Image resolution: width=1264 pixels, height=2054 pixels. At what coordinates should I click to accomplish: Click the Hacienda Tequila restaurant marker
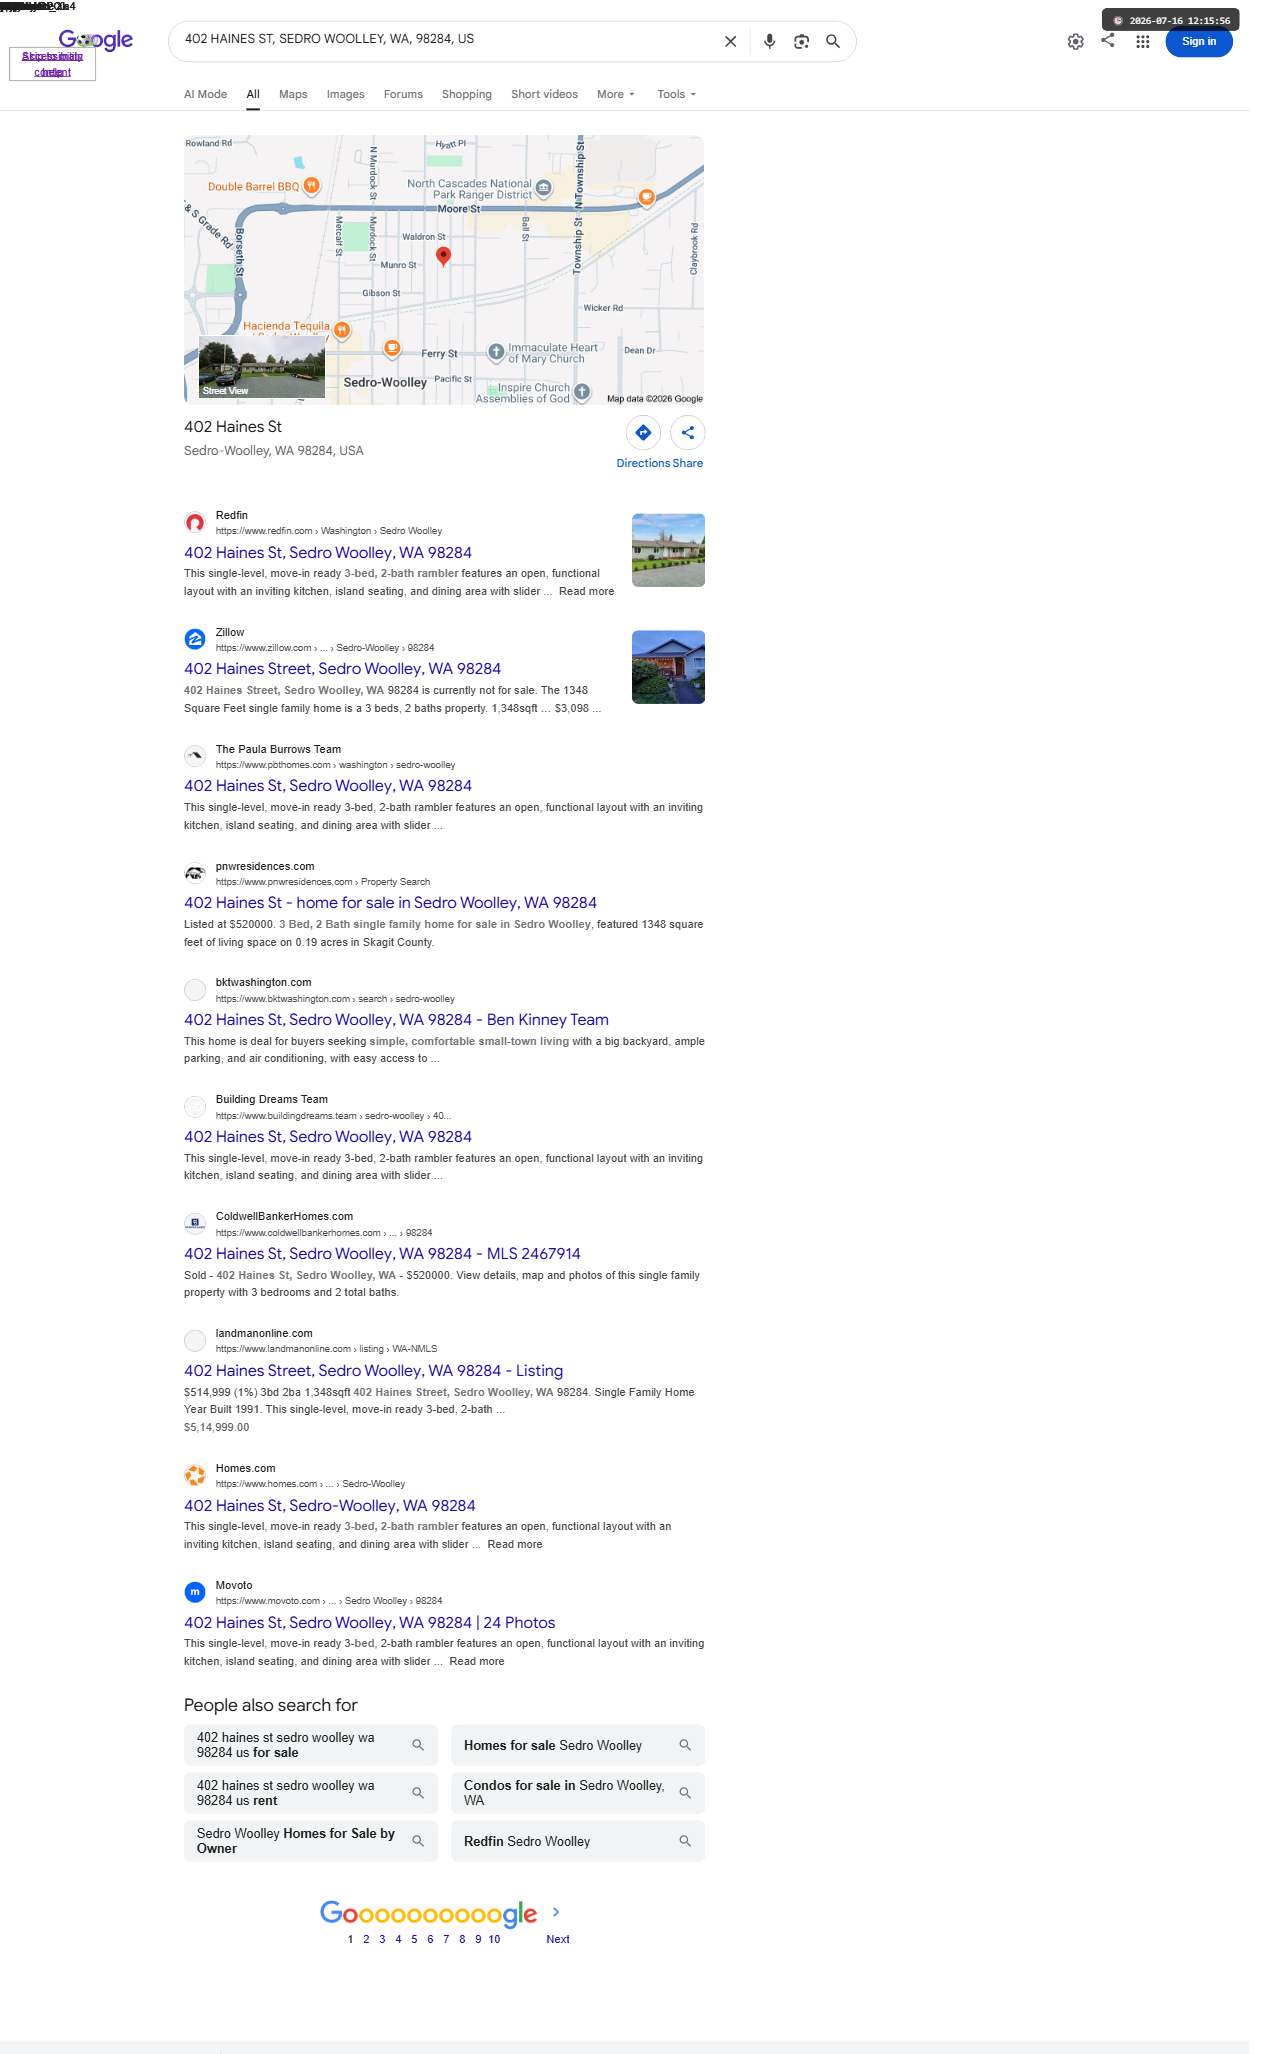point(342,330)
